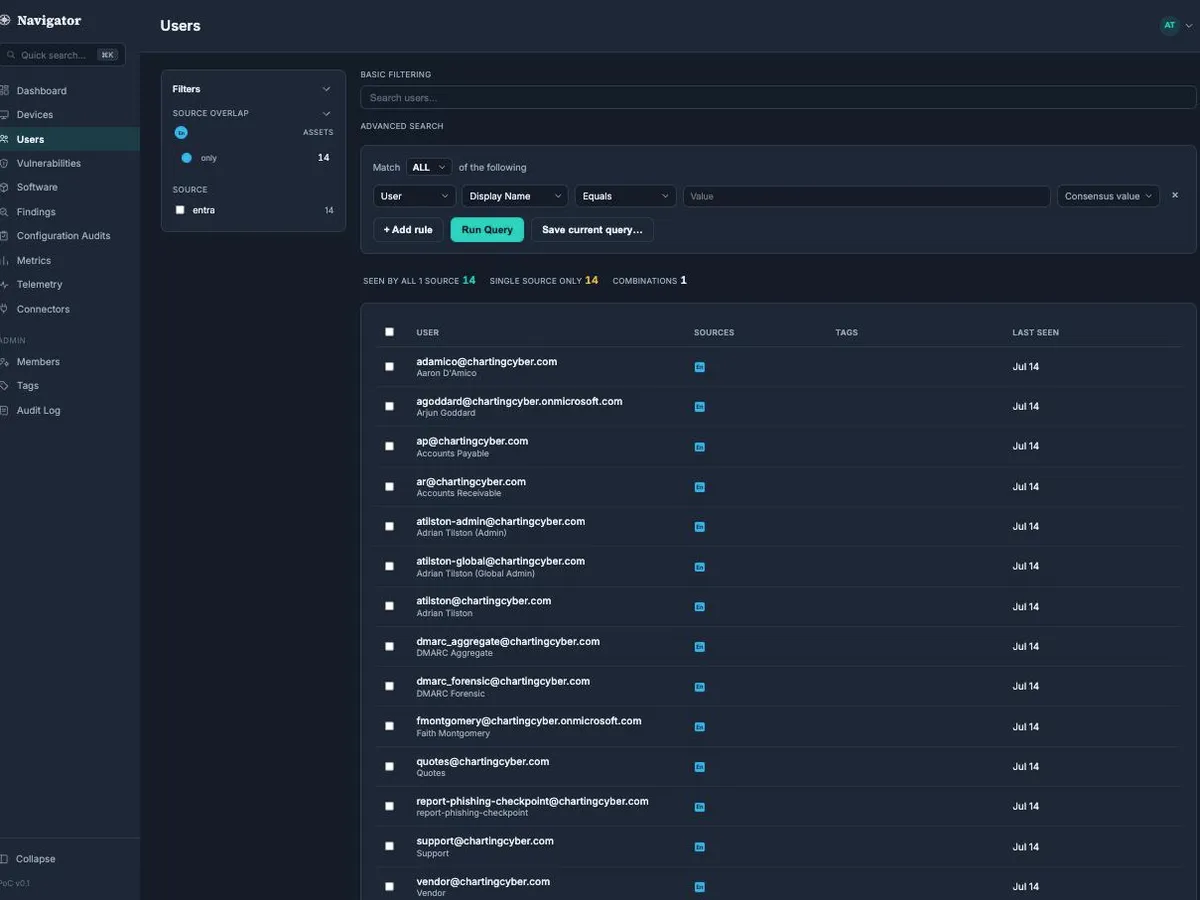Click the source icon in dmarc_forensic row

click(700, 687)
